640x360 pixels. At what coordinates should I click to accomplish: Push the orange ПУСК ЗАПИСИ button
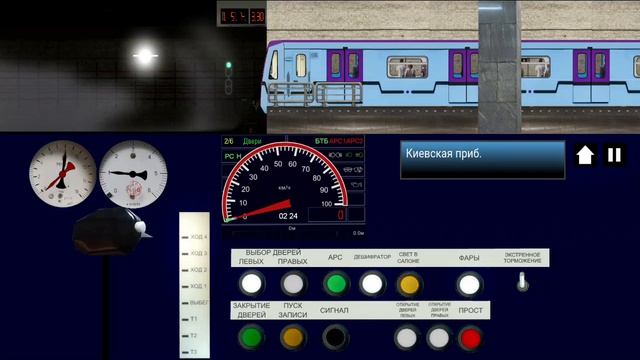tap(293, 337)
